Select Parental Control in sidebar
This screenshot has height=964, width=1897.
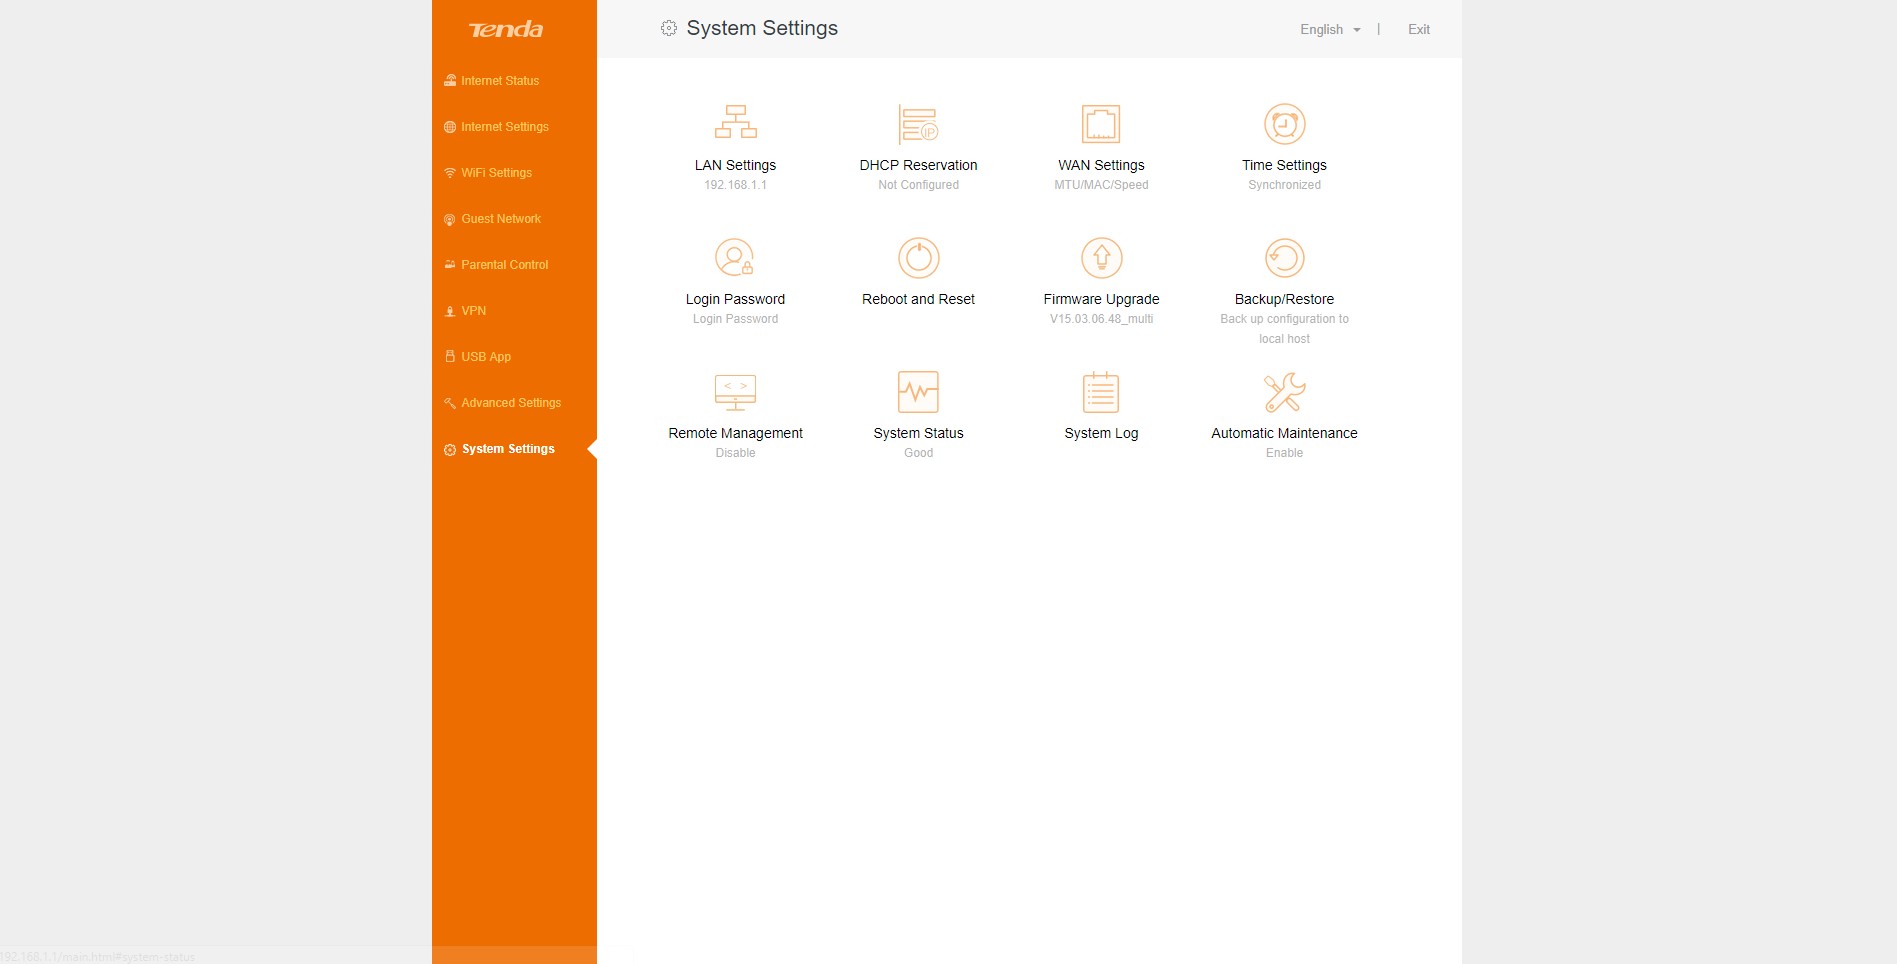tap(505, 265)
